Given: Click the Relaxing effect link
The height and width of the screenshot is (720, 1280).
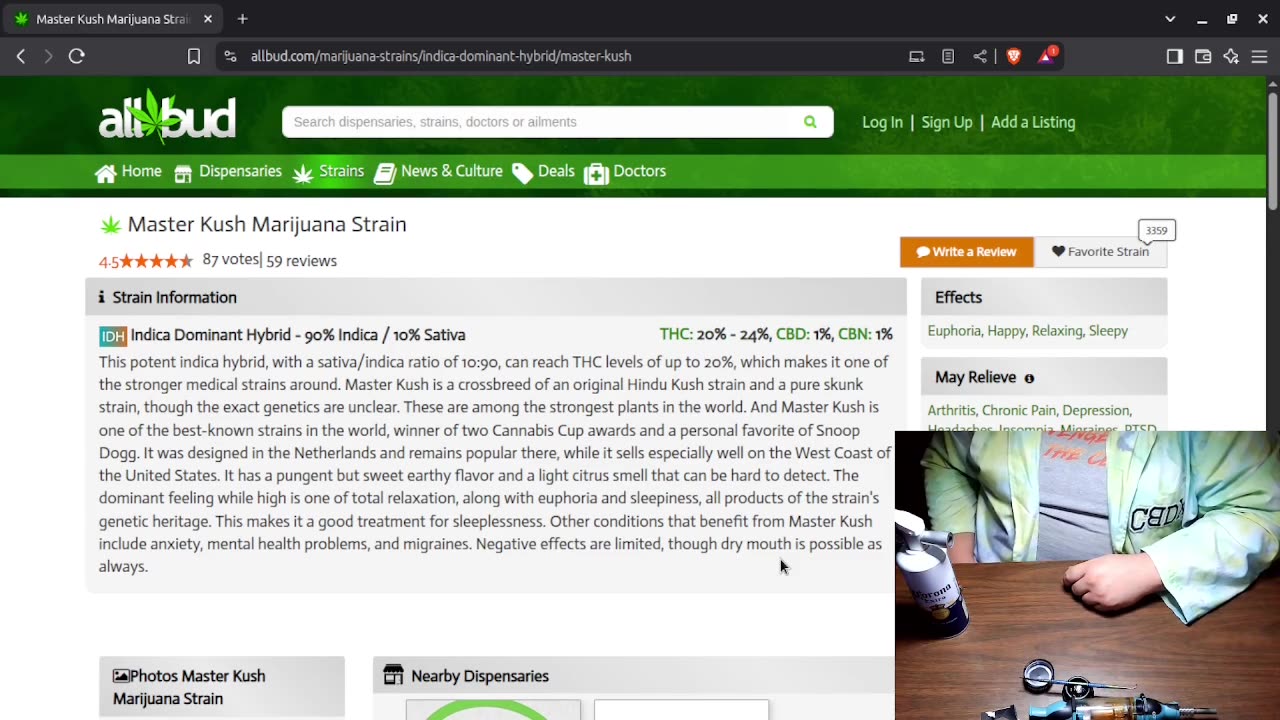Looking at the screenshot, I should point(1057,331).
